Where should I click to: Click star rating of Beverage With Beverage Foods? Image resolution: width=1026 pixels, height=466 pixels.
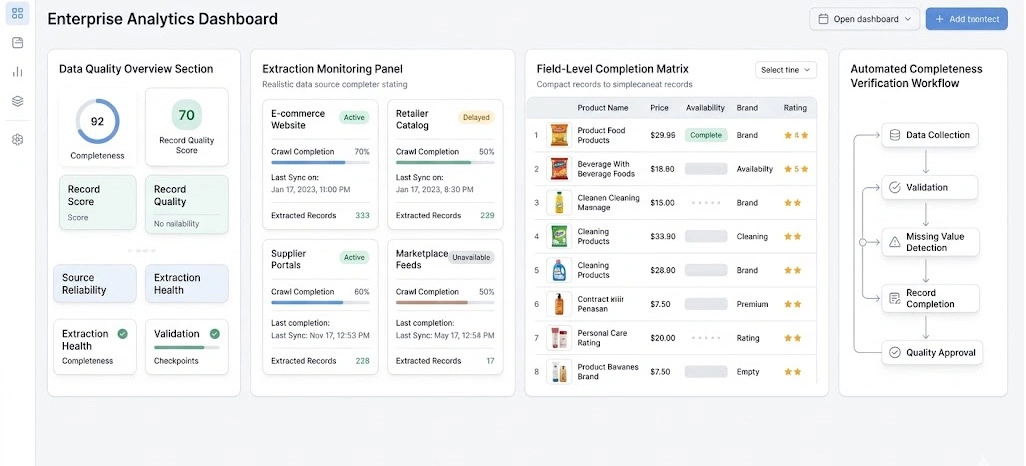point(796,169)
